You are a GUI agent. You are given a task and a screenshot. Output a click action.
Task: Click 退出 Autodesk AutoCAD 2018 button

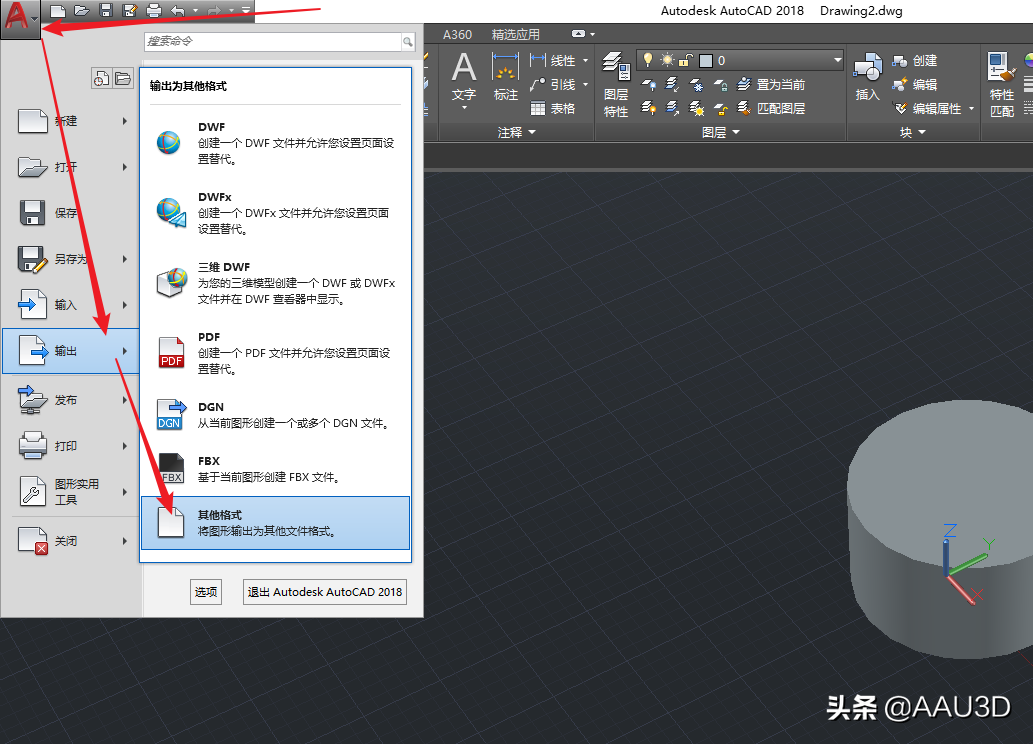point(325,592)
